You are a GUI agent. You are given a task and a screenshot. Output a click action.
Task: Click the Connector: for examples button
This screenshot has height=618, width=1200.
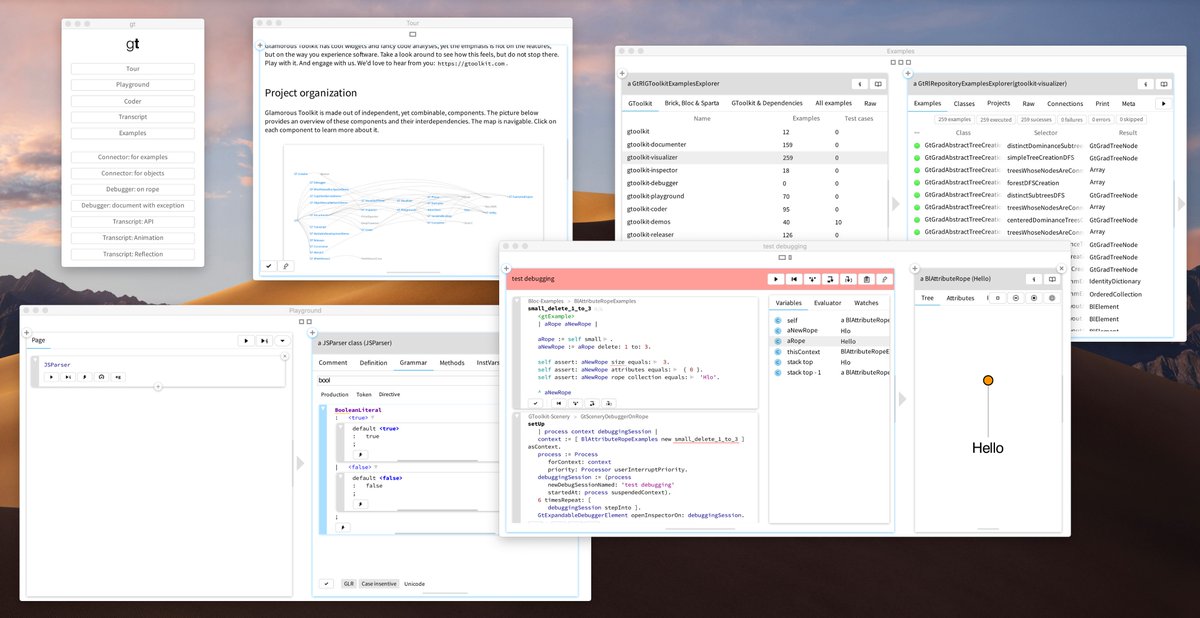[133, 157]
